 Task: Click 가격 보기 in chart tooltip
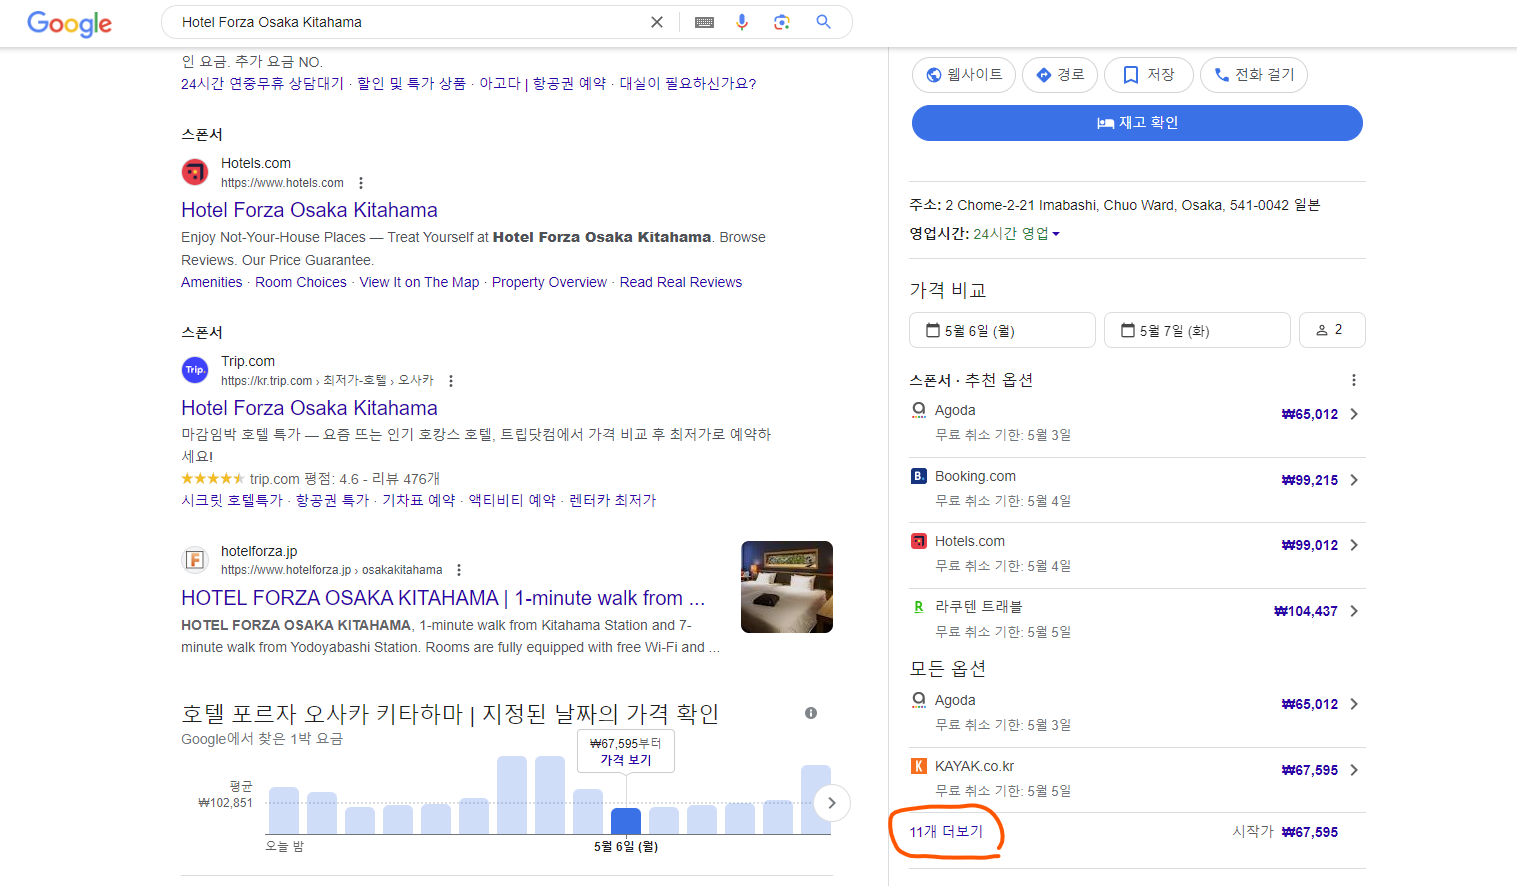626,760
